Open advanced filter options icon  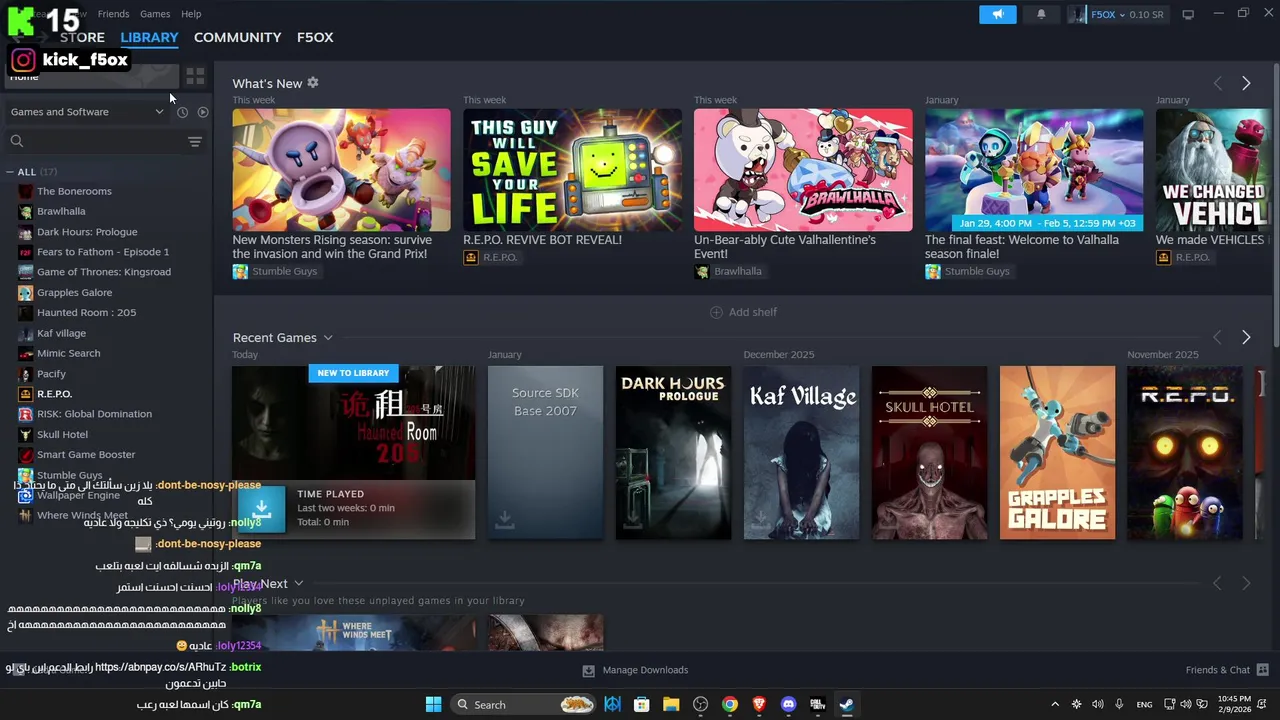tap(195, 141)
